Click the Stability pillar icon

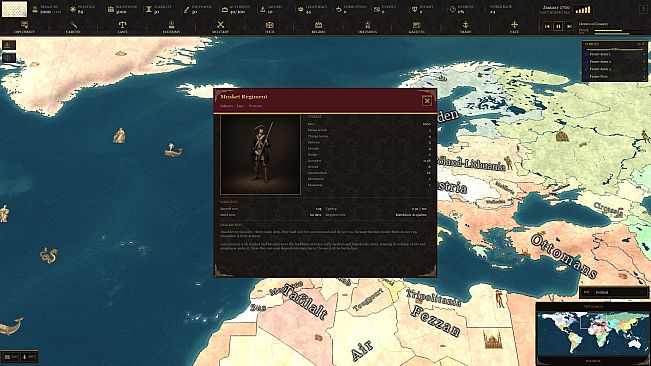click(149, 9)
